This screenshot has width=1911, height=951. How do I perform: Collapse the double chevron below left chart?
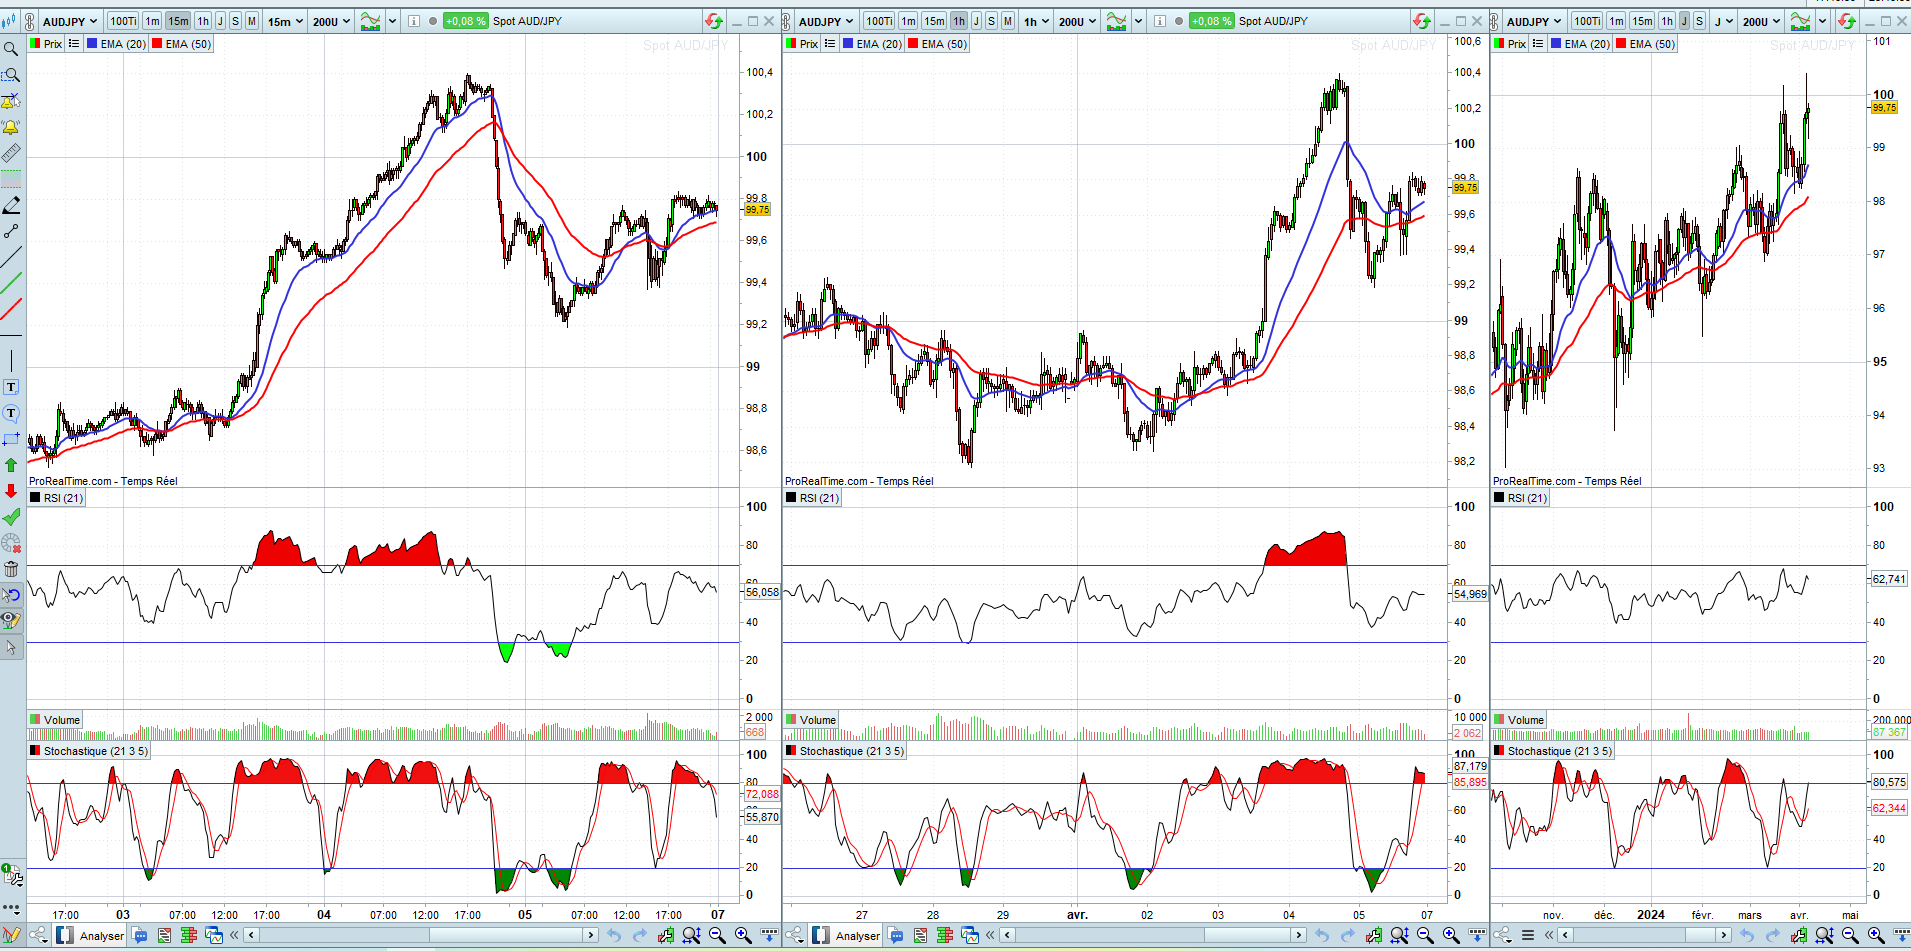(x=234, y=936)
